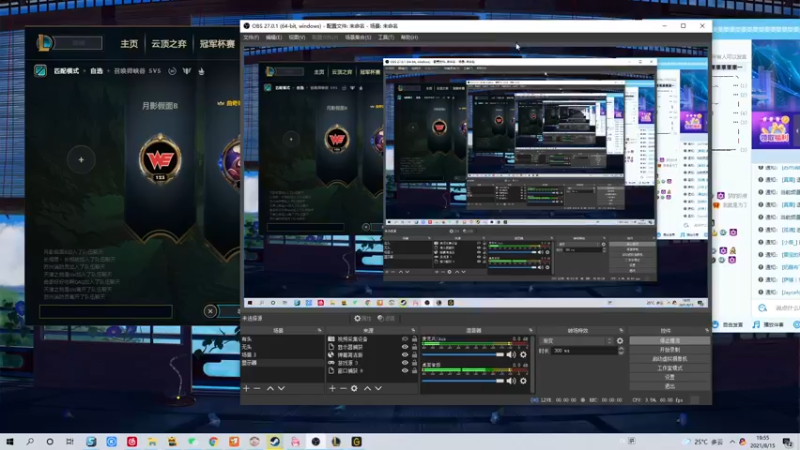
Task: Enable 工作室模式 in OBS controls
Action: click(669, 368)
